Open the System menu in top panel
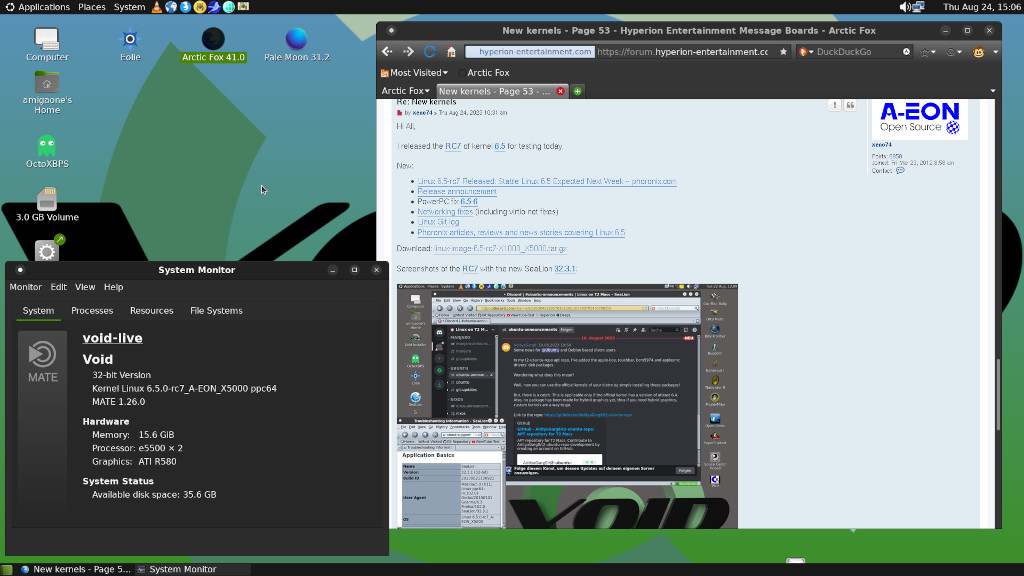This screenshot has height=576, width=1024. point(129,7)
